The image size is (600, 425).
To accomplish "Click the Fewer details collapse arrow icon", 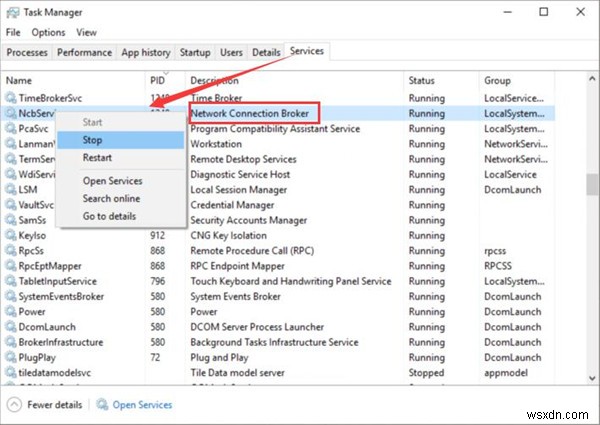I will [x=14, y=405].
